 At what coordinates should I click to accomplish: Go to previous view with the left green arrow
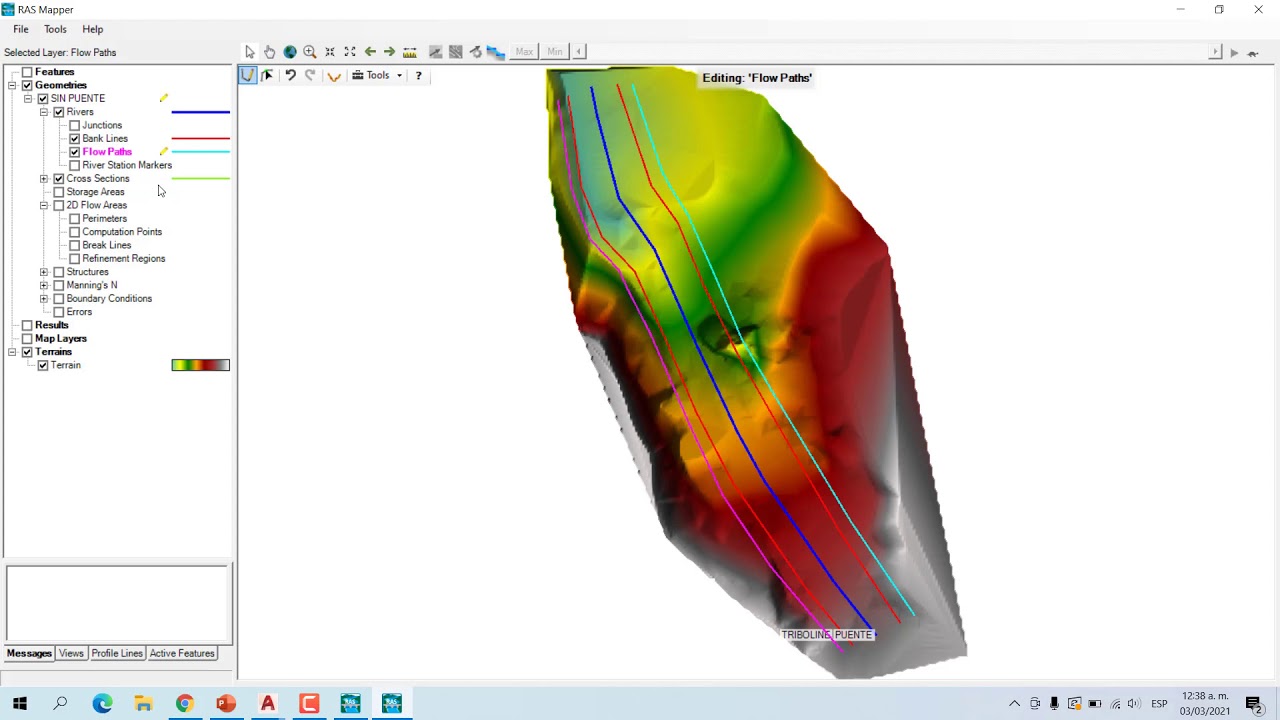370,52
